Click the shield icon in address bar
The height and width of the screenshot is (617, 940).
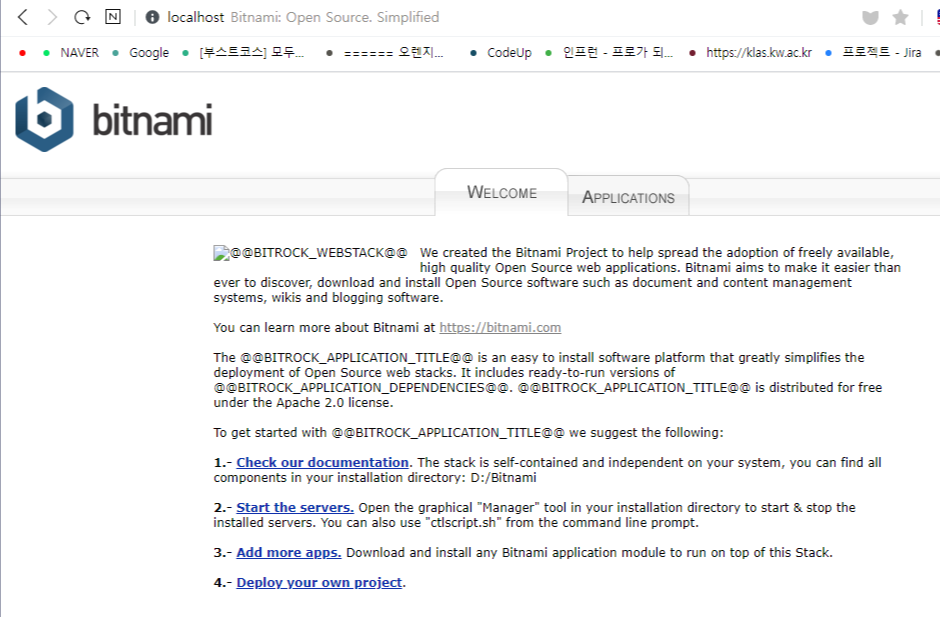(x=870, y=17)
